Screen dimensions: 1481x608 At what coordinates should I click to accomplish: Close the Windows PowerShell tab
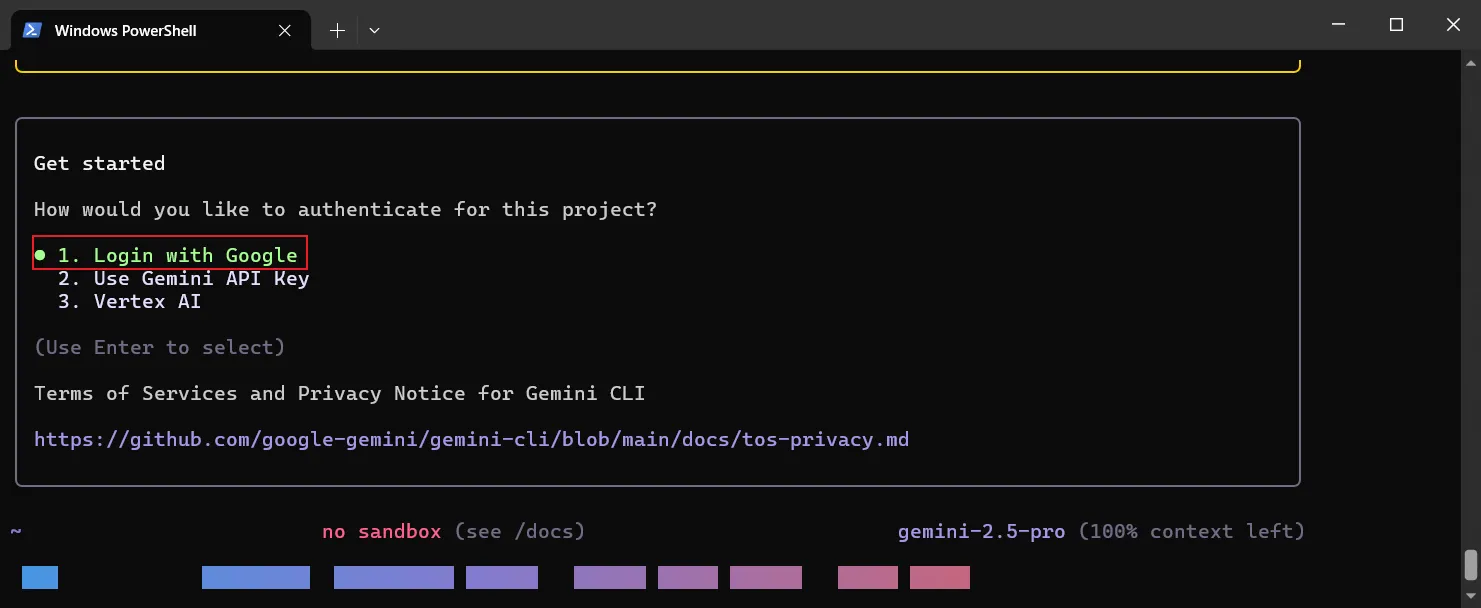pyautogui.click(x=285, y=31)
